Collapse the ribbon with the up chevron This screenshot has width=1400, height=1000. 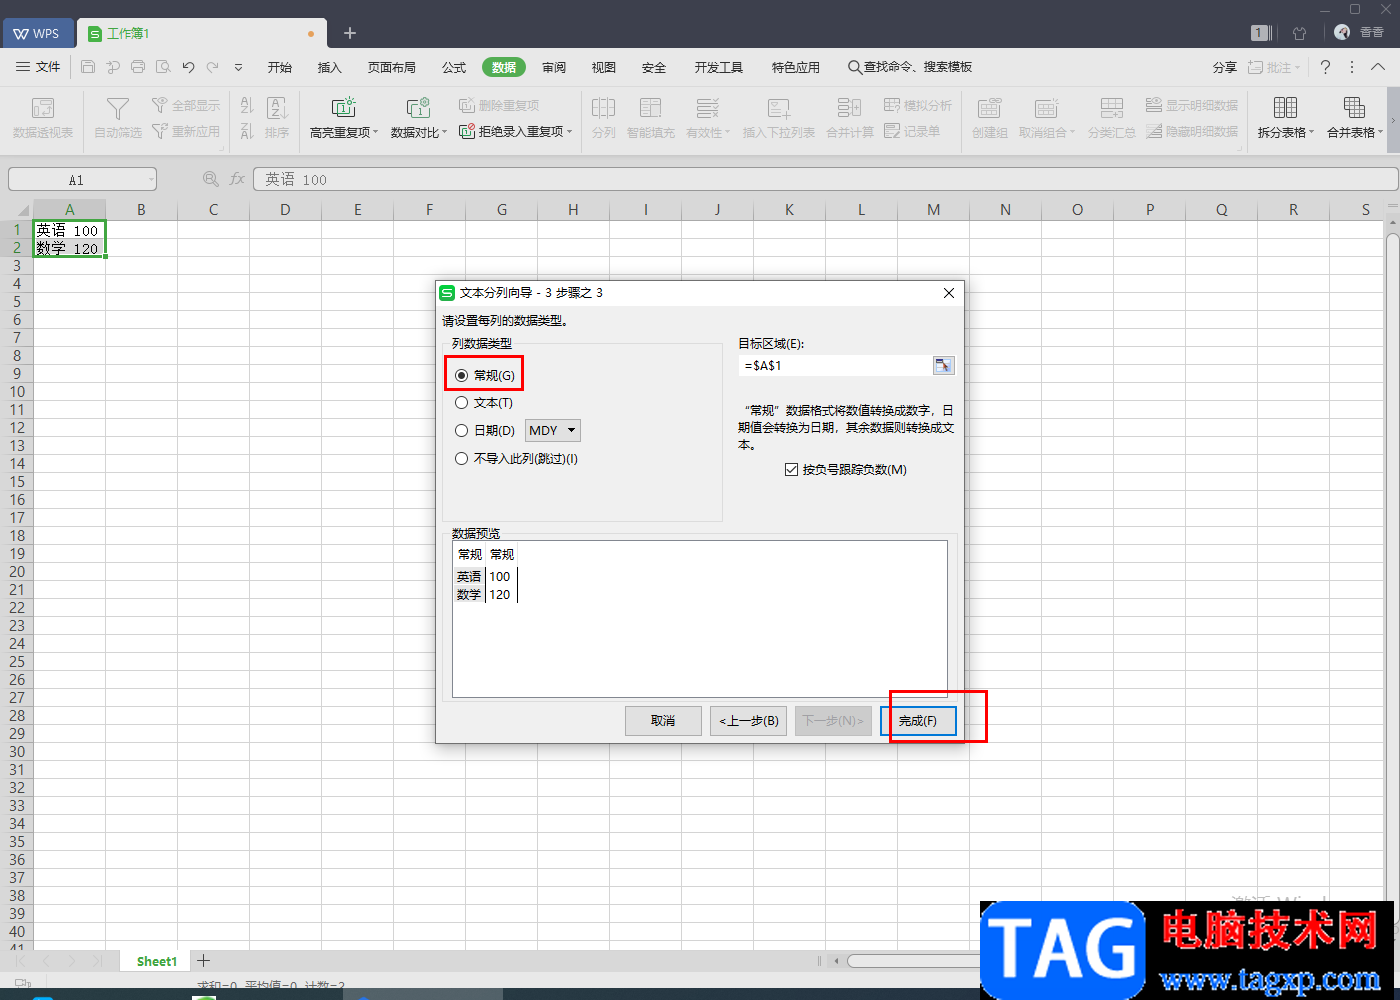pos(1379,67)
